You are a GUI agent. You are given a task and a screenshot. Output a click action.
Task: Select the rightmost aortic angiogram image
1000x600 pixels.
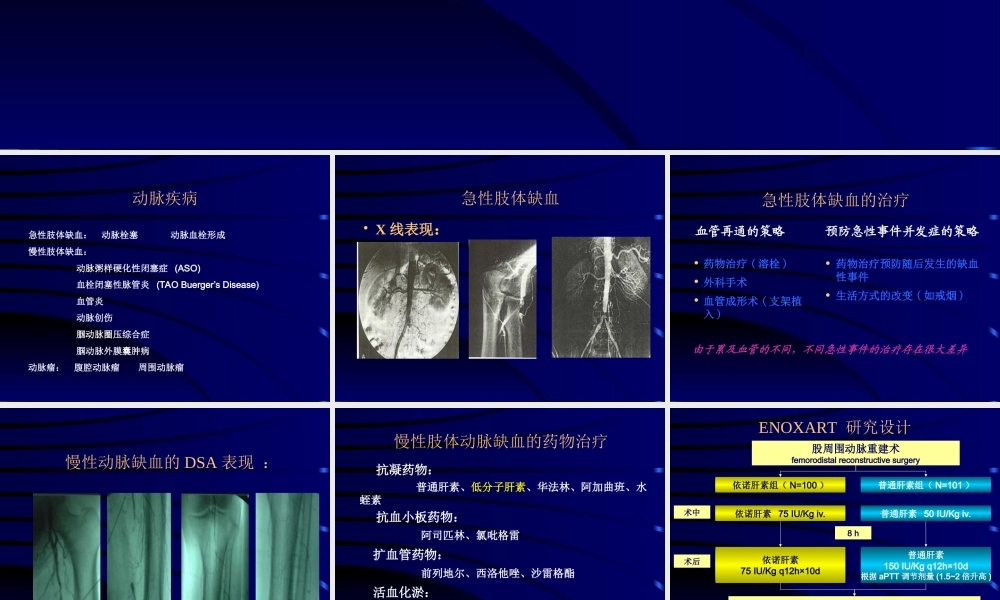click(x=599, y=297)
